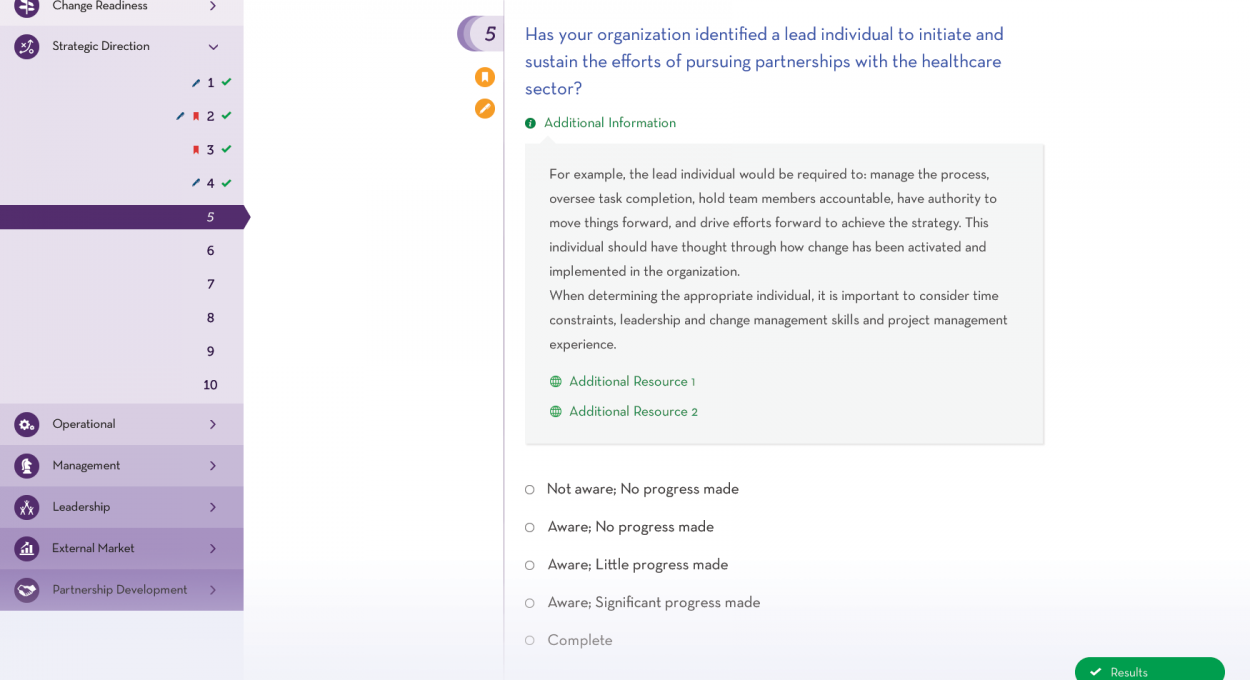Click the orange pencil note icon

[485, 109]
